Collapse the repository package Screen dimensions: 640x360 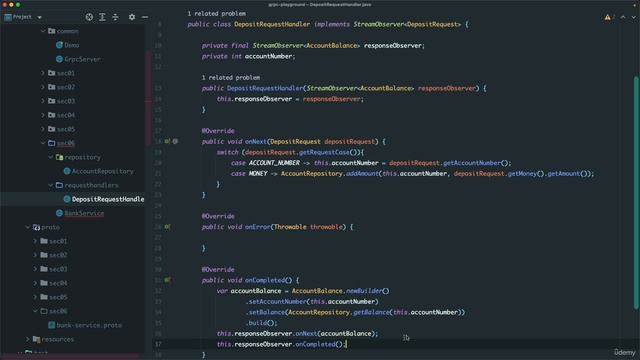point(51,157)
